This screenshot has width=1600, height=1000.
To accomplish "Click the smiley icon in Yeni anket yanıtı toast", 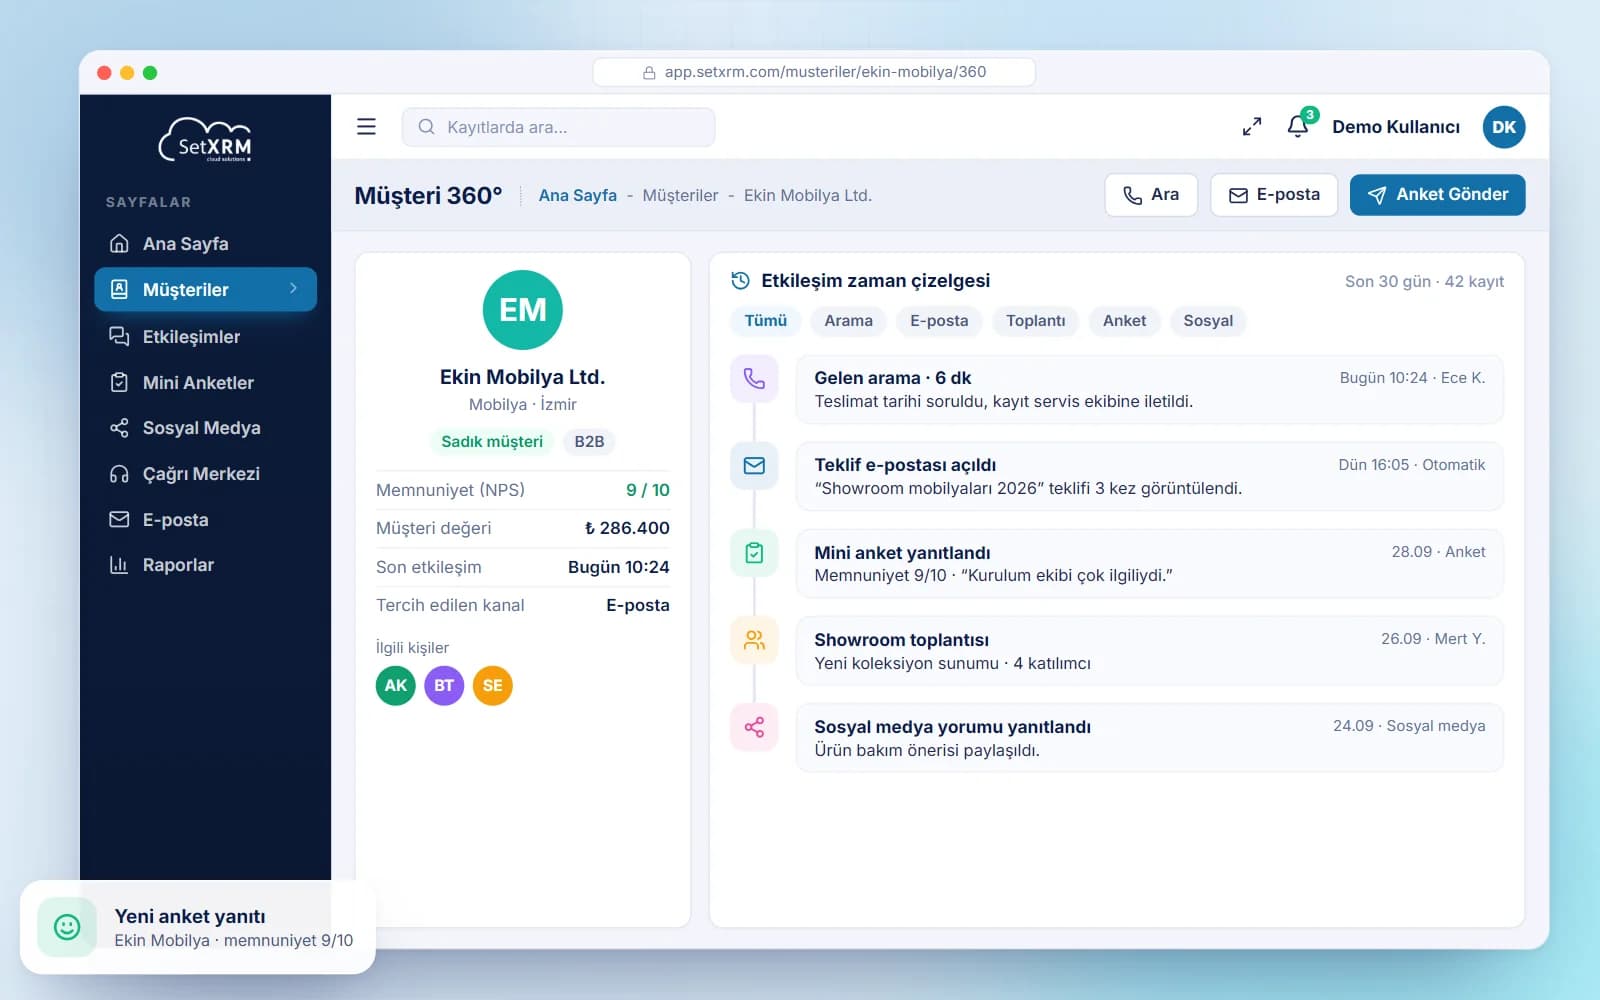I will click(x=67, y=927).
